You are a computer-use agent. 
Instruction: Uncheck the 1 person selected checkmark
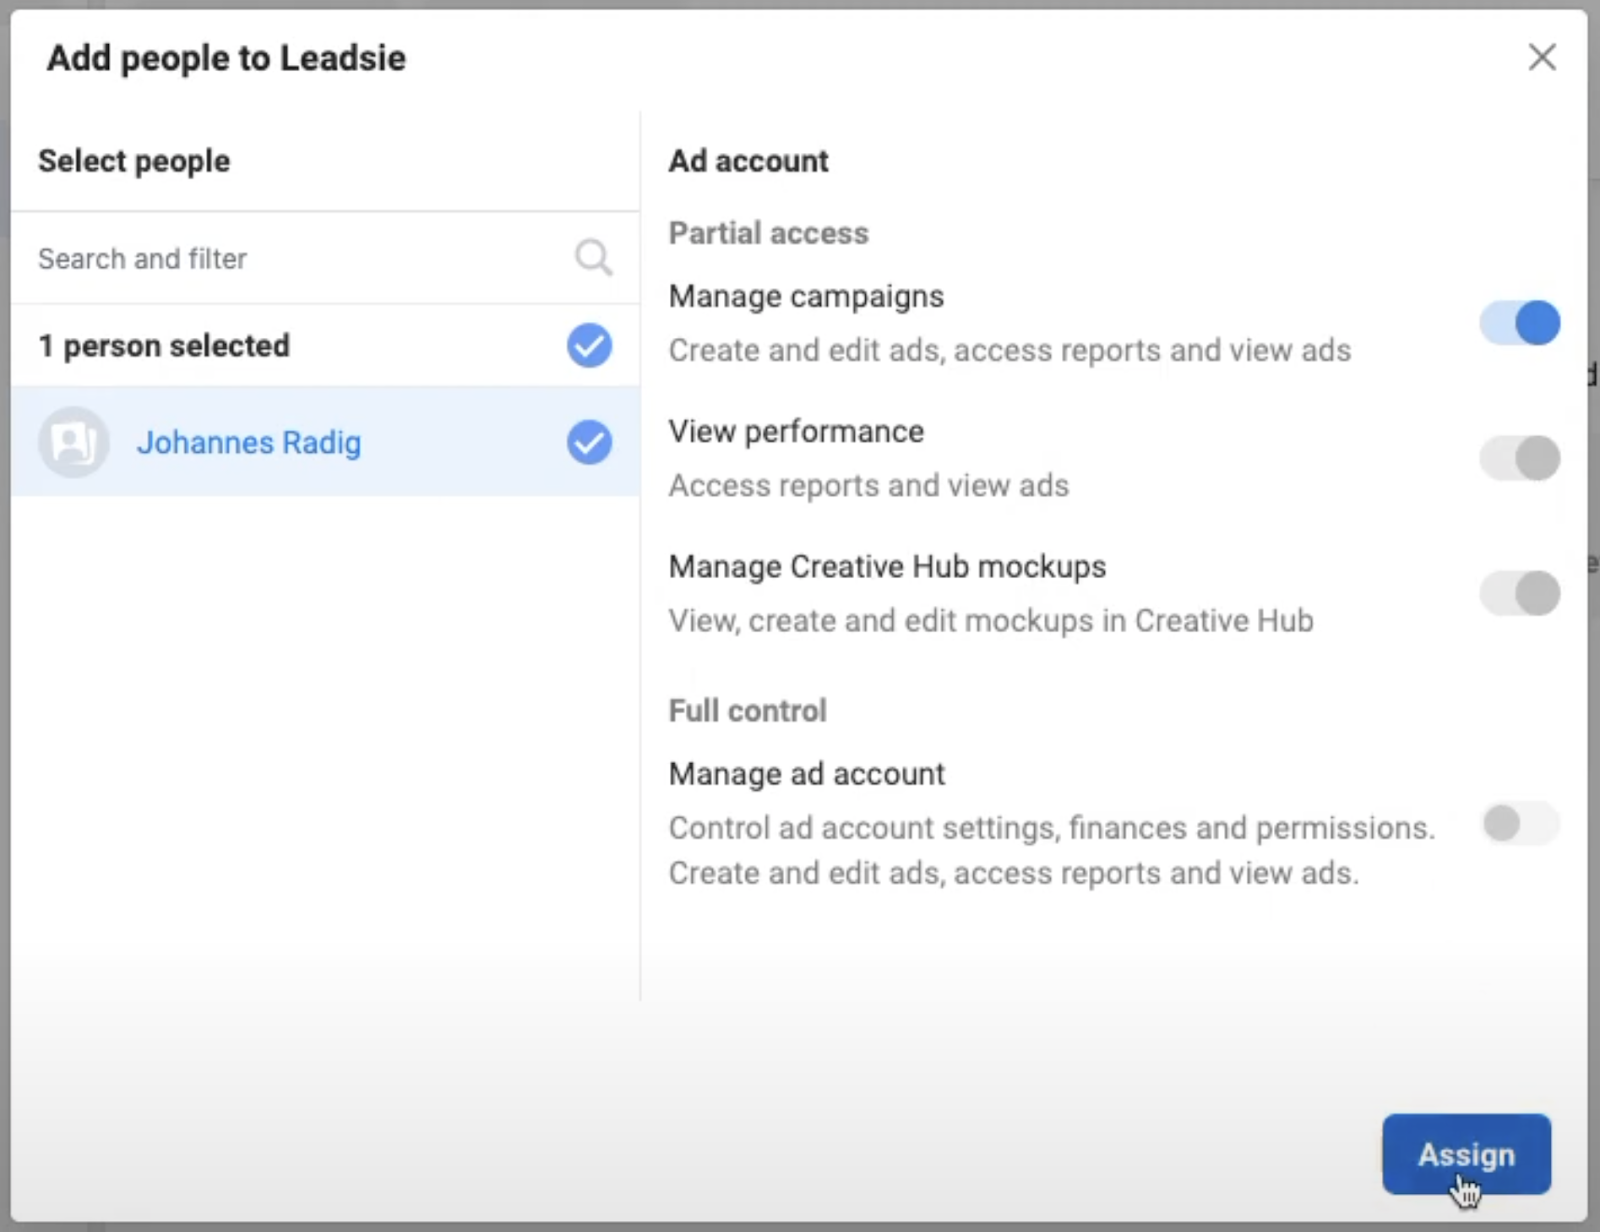[x=589, y=346]
